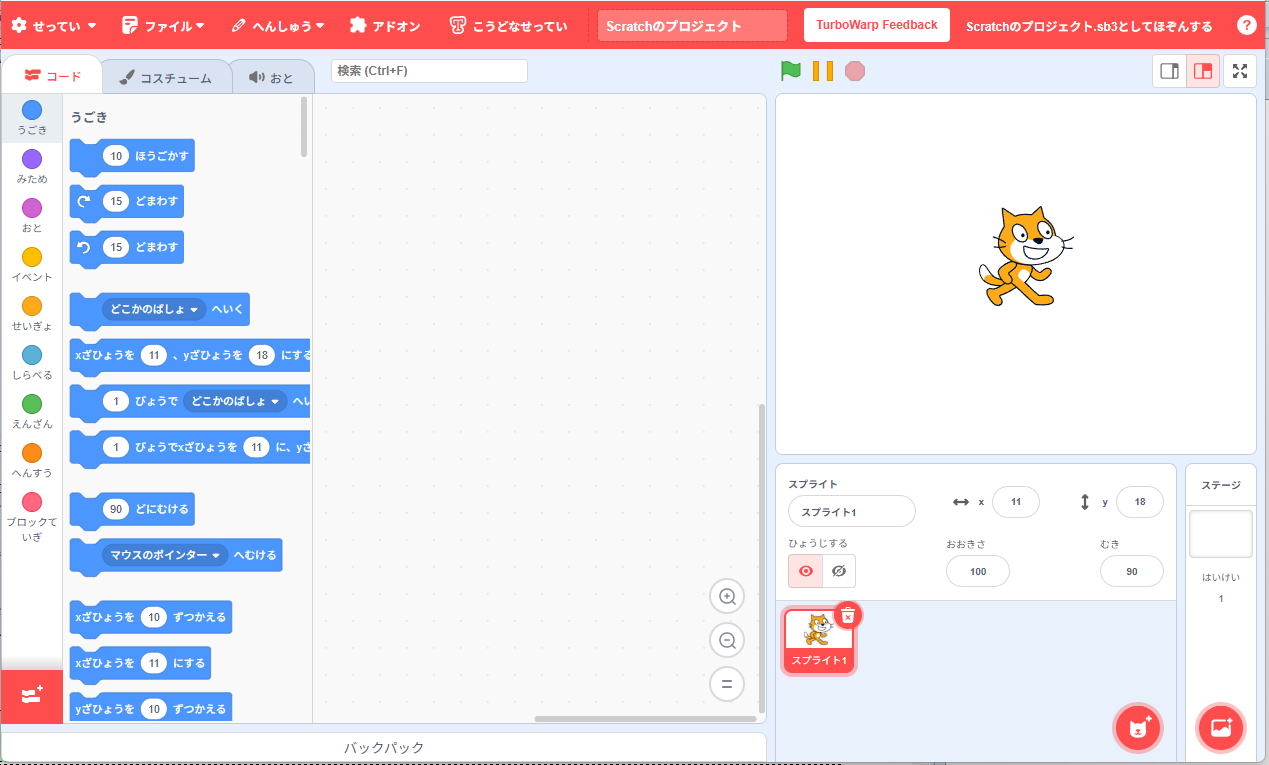
Task: Open こうどなせってい advanced settings
Action: pos(508,25)
